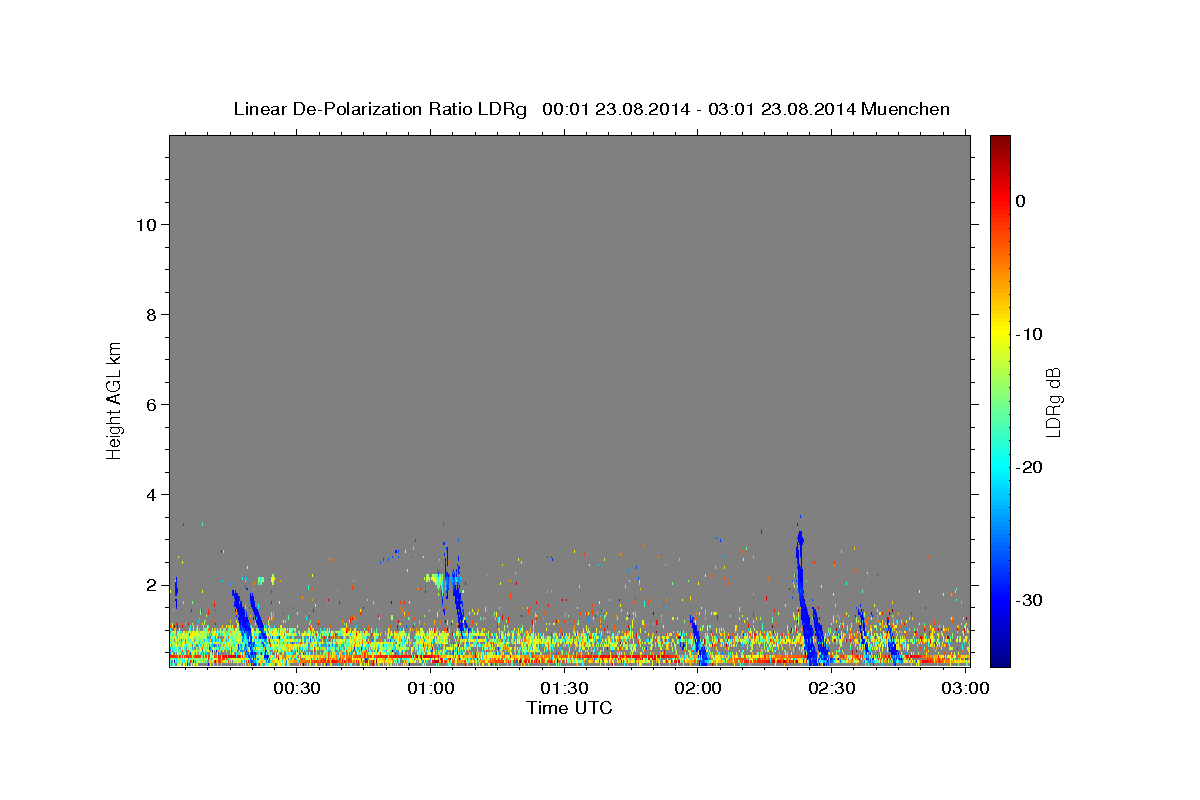Click the height tick label 4
1200x800 pixels.
(x=151, y=495)
